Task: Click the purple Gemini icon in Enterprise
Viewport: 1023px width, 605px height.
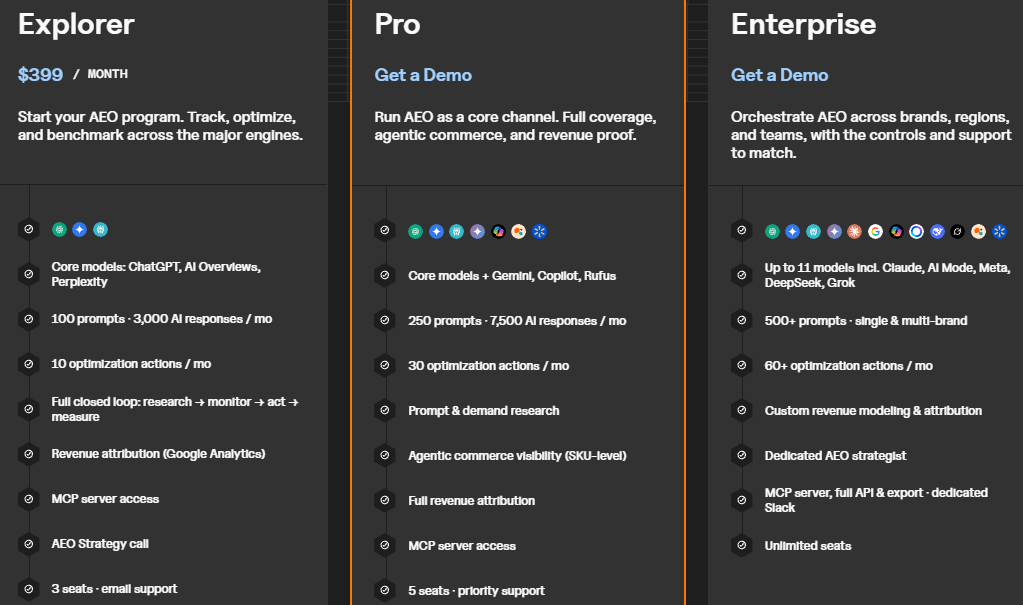Action: pos(834,232)
